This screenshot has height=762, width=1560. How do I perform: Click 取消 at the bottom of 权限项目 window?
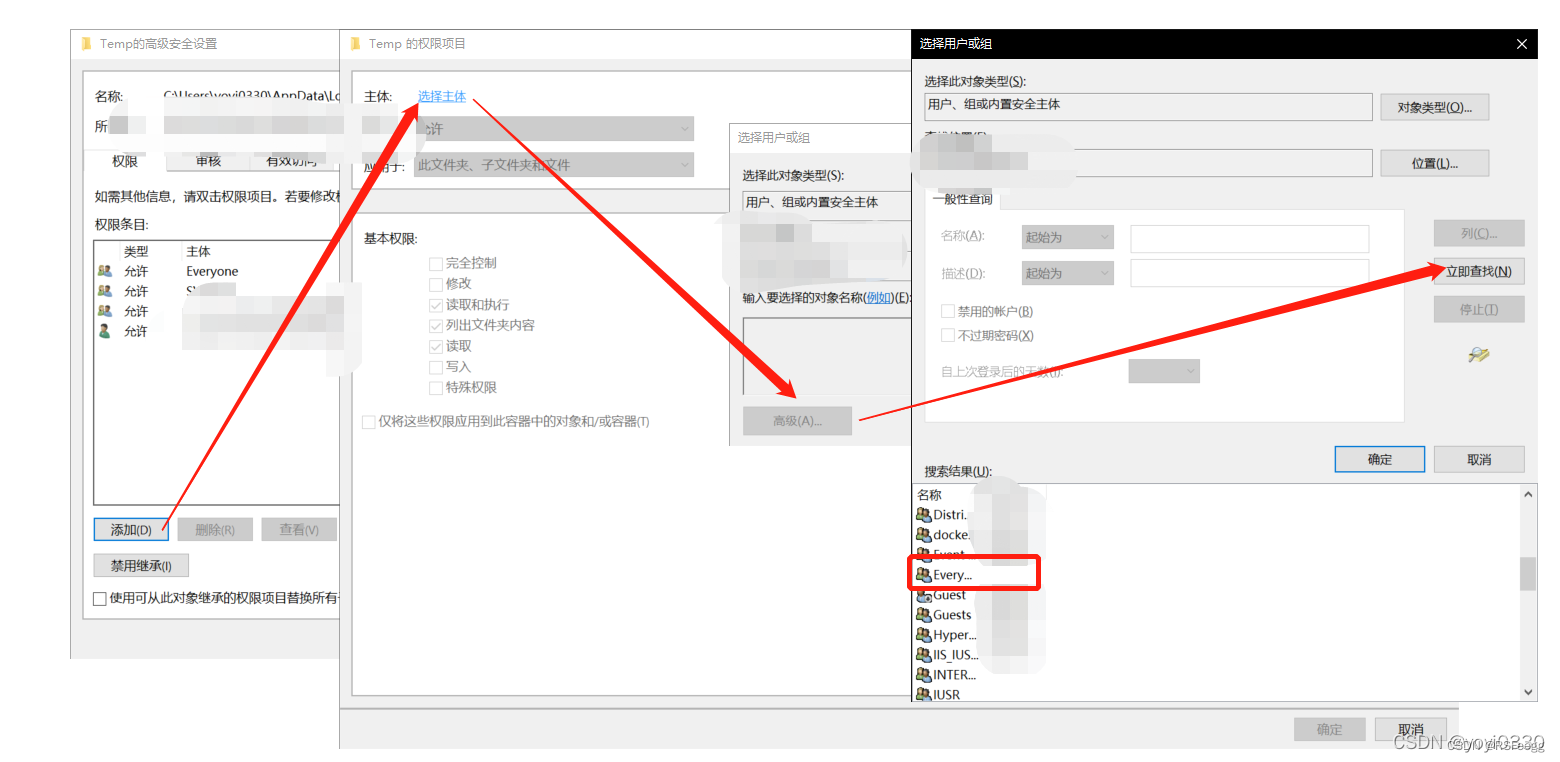coord(1411,729)
